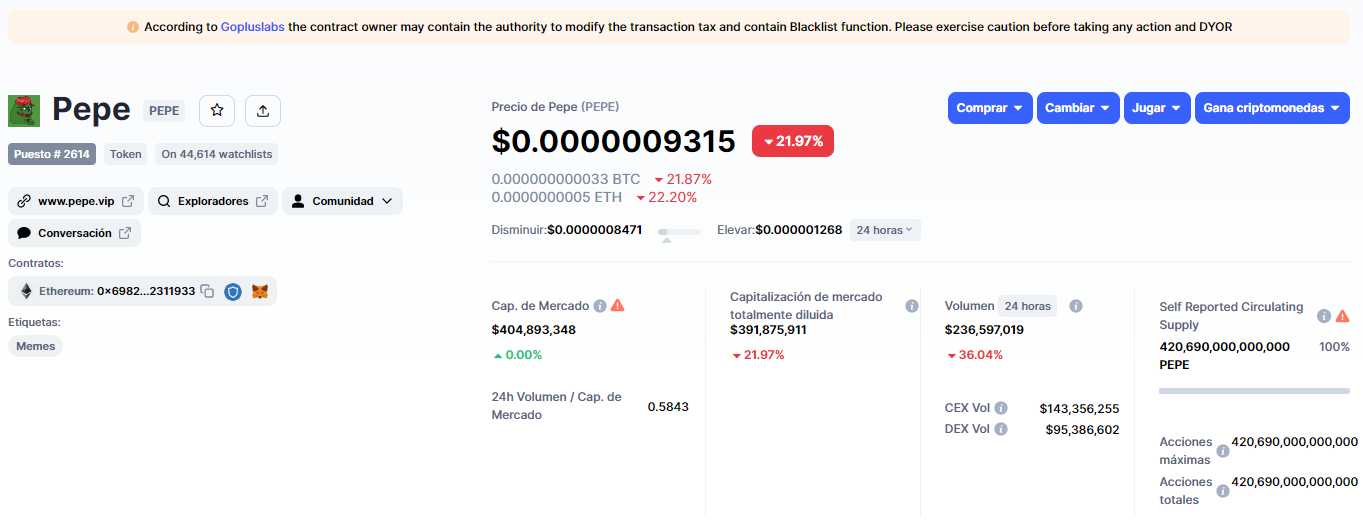The image size is (1363, 529).
Task: Click info icon next to CEX Vol
Action: click(x=1001, y=408)
